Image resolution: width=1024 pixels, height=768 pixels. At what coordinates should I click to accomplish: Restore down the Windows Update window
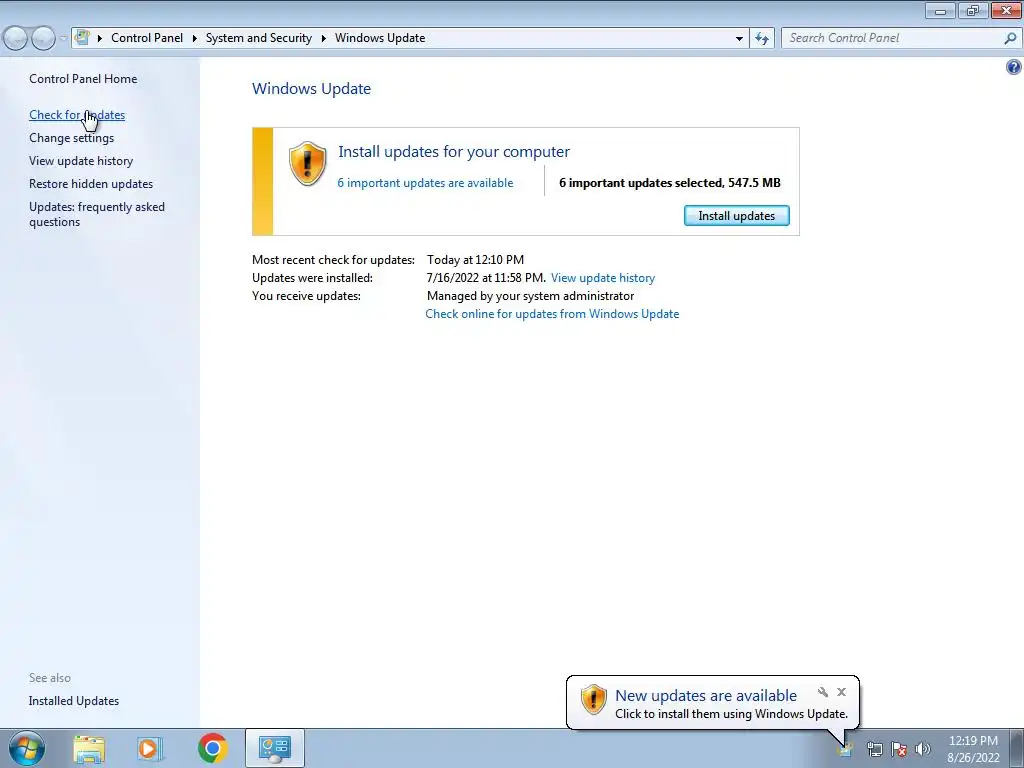973,11
